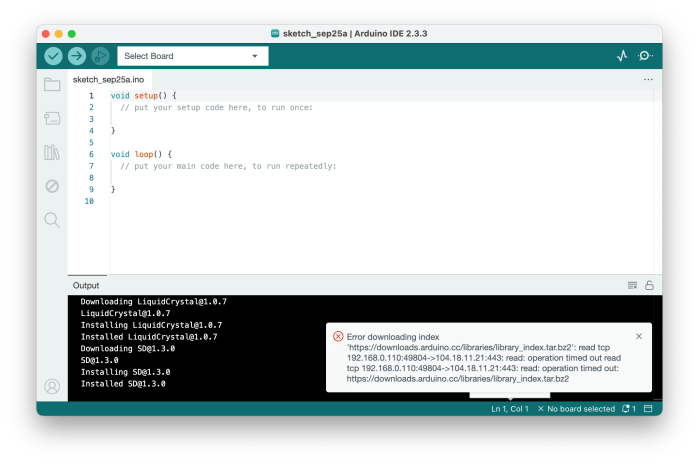Start debugging with the Debug button
Viewport: 699px width, 464px height.
(x=100, y=56)
